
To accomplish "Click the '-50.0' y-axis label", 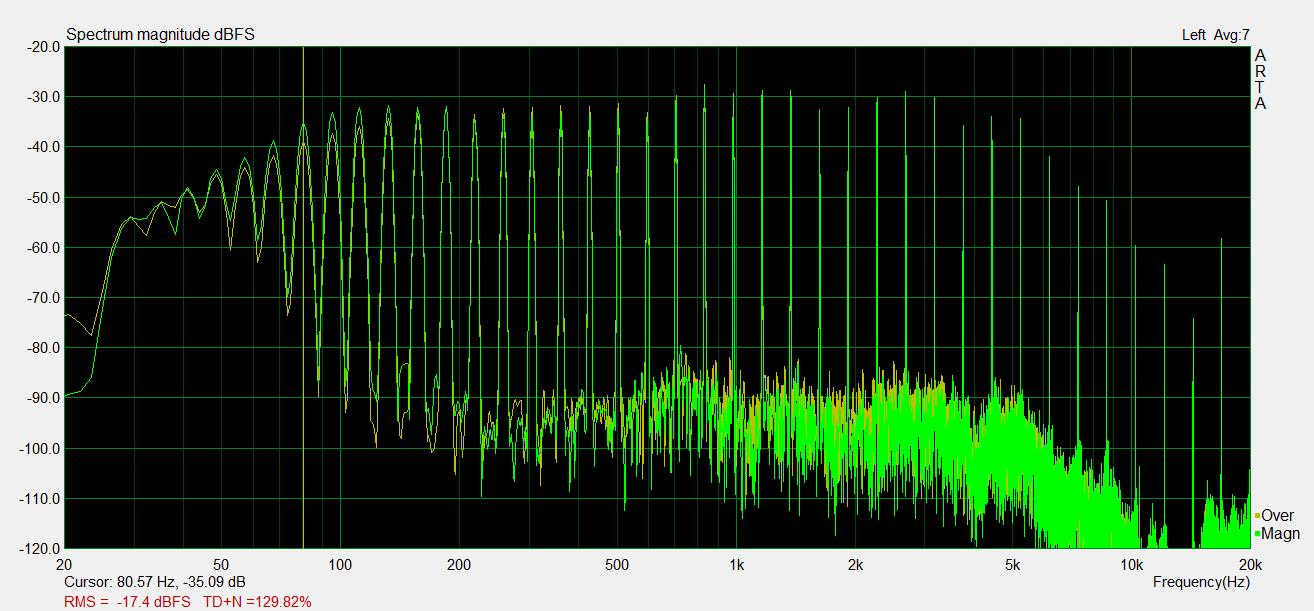I will pos(41,197).
